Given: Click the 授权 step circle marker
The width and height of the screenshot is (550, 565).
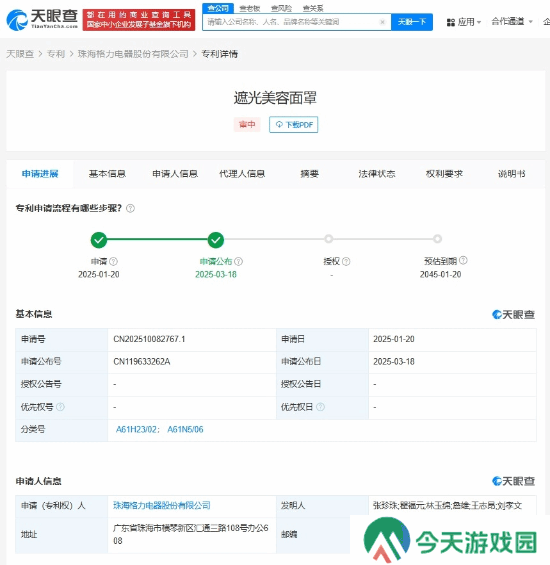Looking at the screenshot, I should point(328,239).
